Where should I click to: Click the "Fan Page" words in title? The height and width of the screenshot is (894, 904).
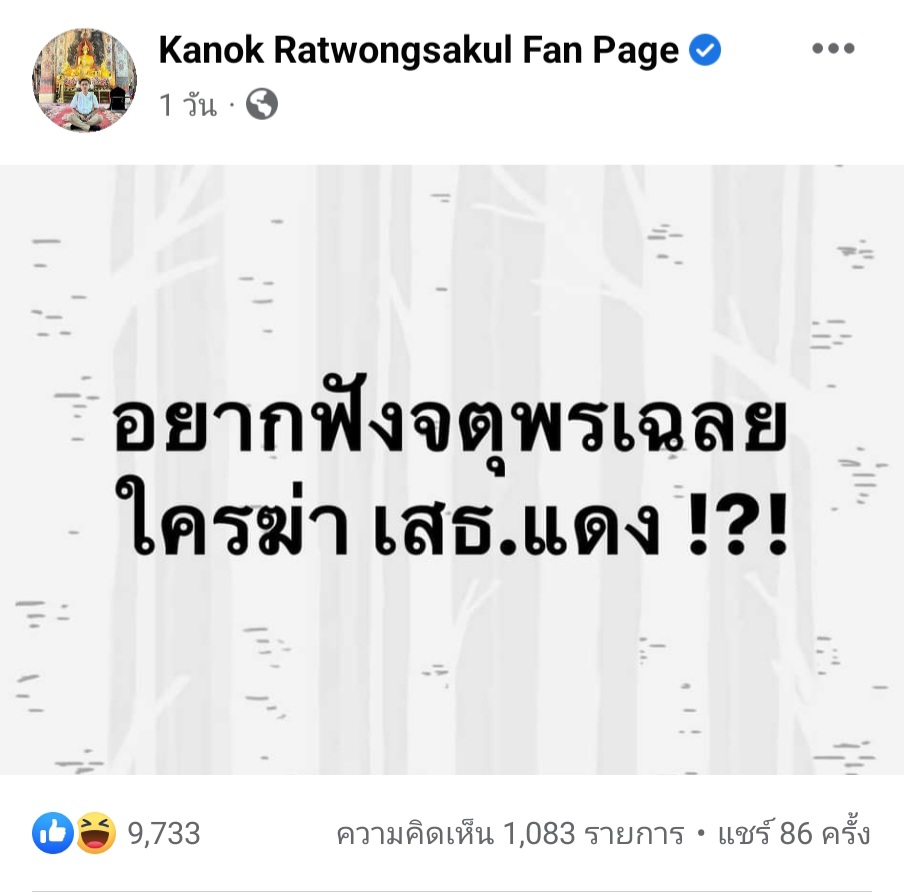[601, 50]
